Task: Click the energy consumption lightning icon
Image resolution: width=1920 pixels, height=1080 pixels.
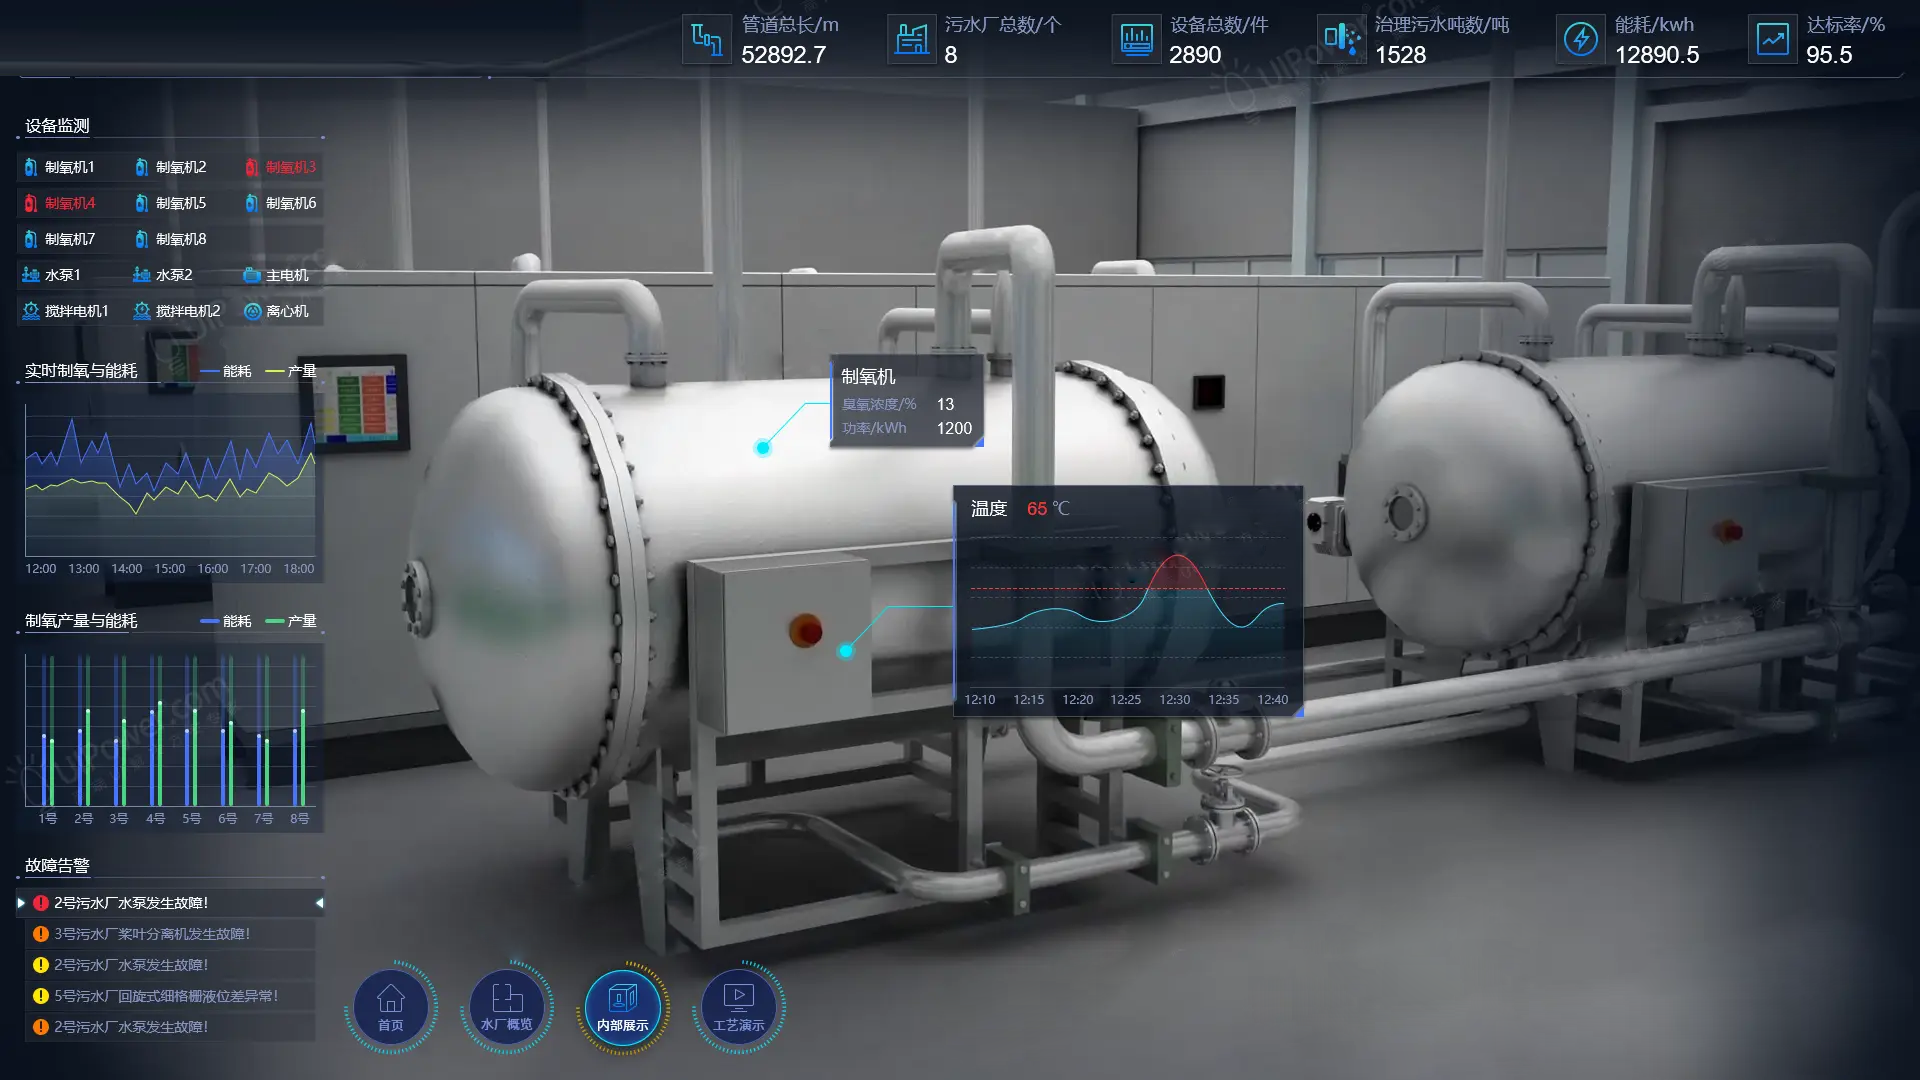Action: [1580, 40]
